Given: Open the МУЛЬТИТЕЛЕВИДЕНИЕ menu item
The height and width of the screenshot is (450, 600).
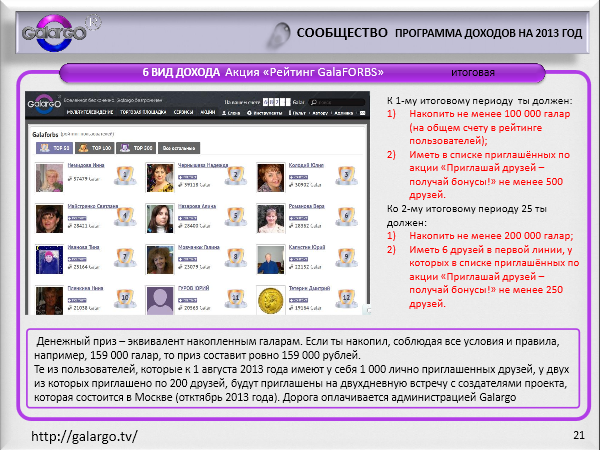Looking at the screenshot, I should (x=90, y=112).
